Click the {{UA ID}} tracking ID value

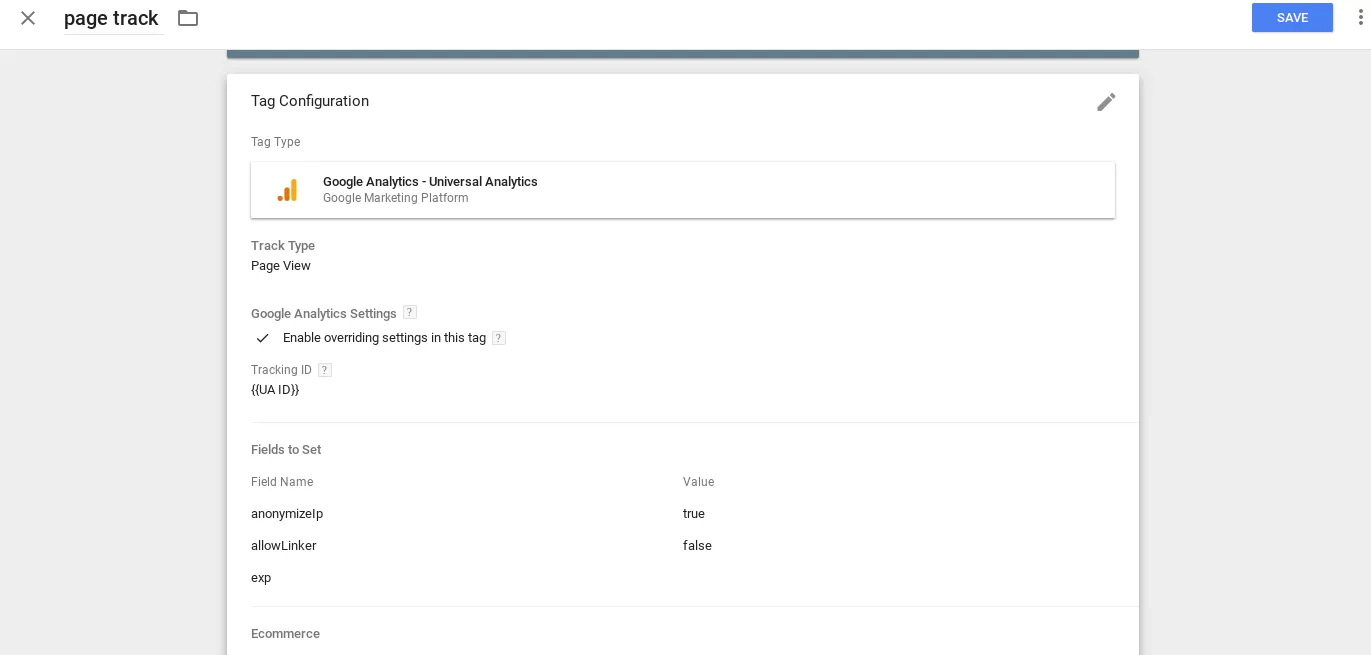pos(275,390)
